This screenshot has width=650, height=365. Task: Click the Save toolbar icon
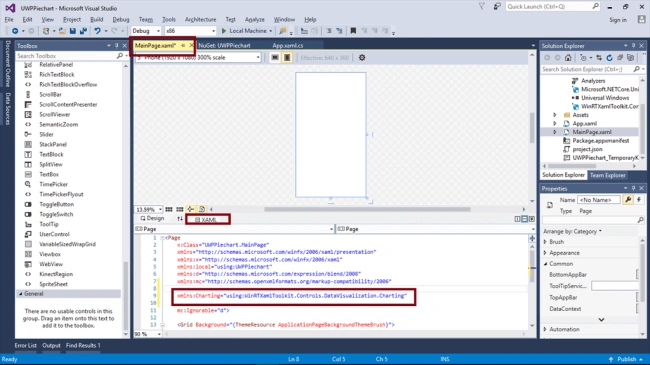[73, 31]
